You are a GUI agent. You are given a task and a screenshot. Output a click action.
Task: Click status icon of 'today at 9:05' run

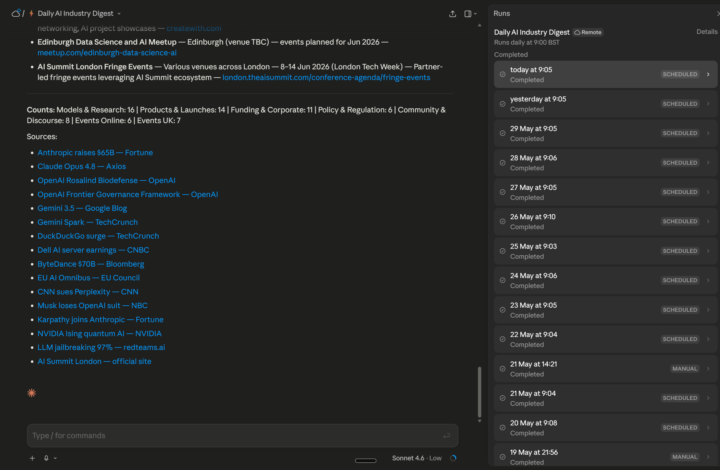coord(502,74)
